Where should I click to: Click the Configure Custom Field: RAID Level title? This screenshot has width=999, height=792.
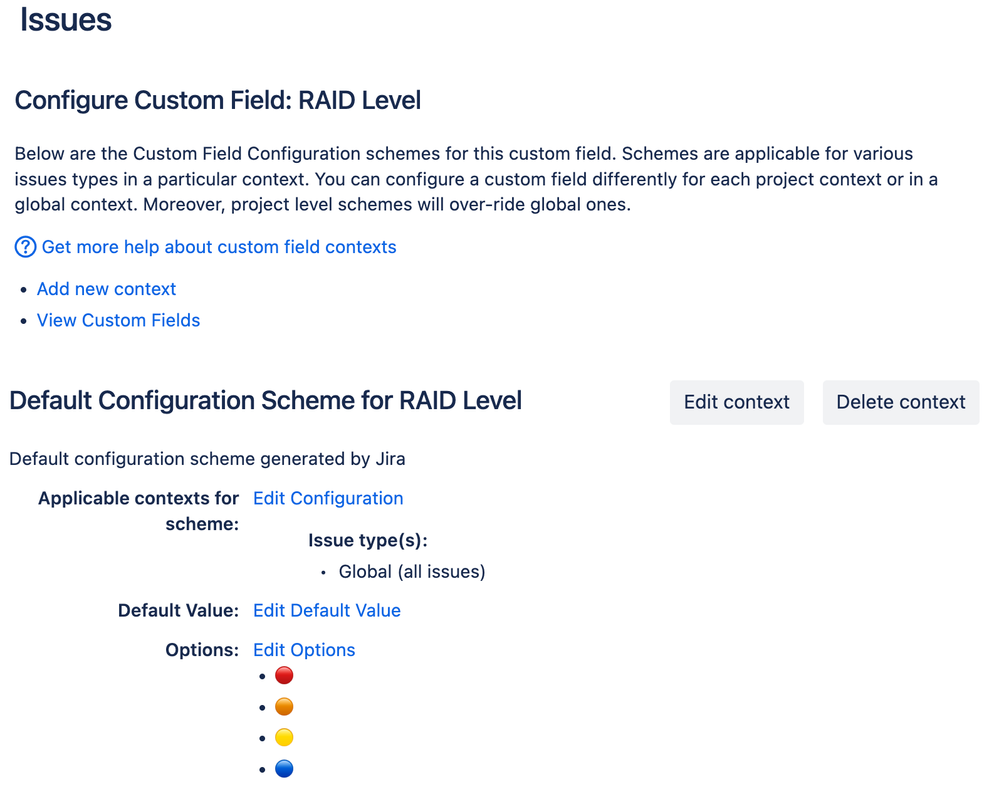coord(217,100)
